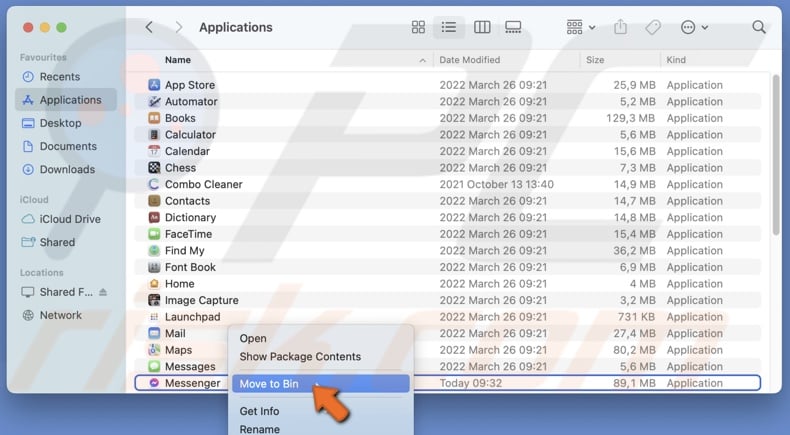
Task: Choose Get Info in context menu
Action: (259, 411)
